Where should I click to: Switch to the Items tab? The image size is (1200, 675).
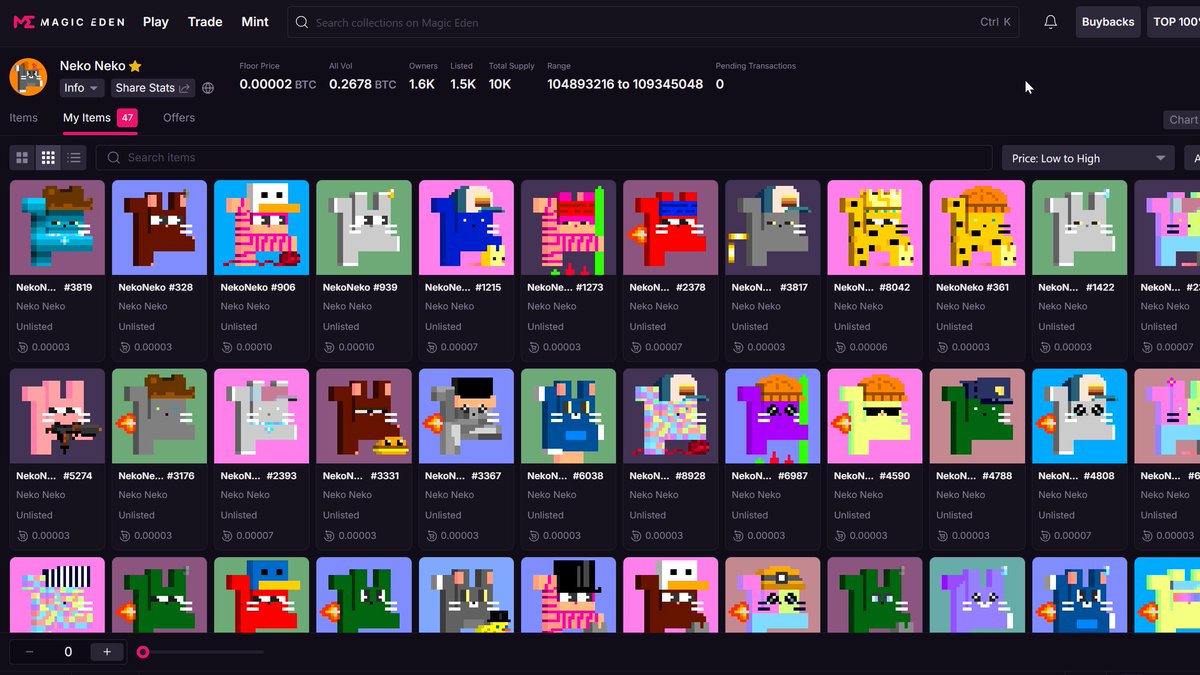tap(24, 118)
